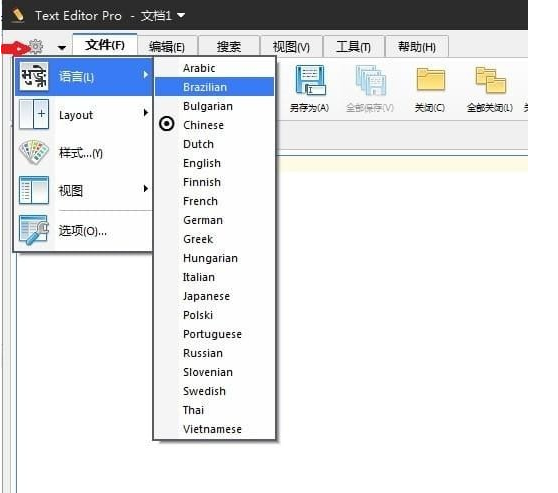Switch to the 文件(F) tab
The height and width of the screenshot is (493, 558).
(x=105, y=45)
